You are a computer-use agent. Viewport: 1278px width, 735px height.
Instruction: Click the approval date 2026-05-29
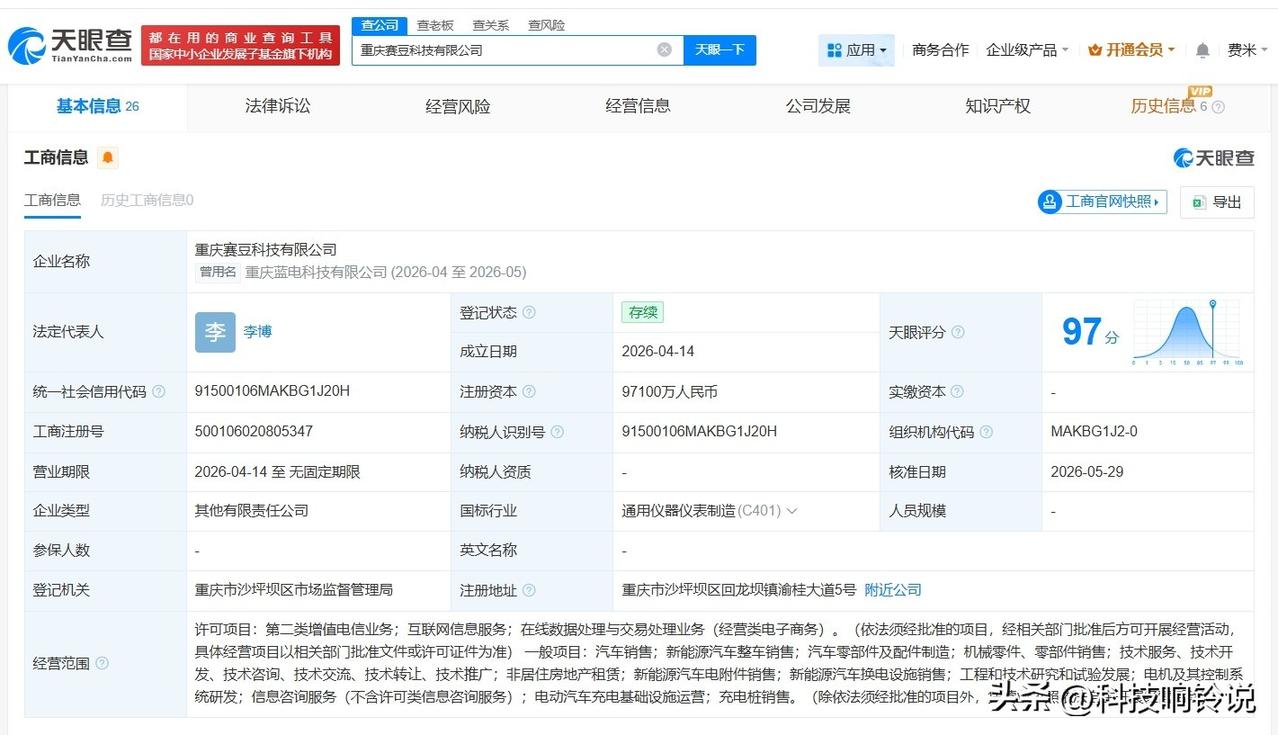tap(1087, 471)
